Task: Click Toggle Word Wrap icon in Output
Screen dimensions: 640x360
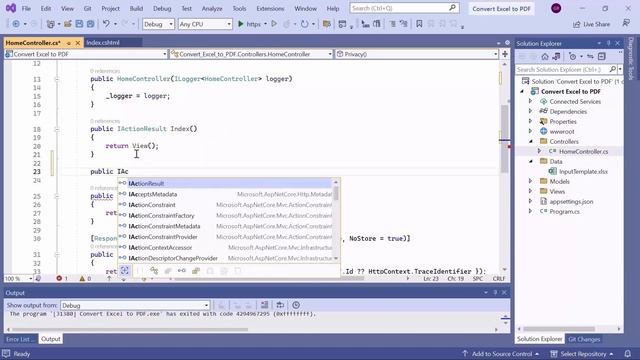Action: coord(280,305)
